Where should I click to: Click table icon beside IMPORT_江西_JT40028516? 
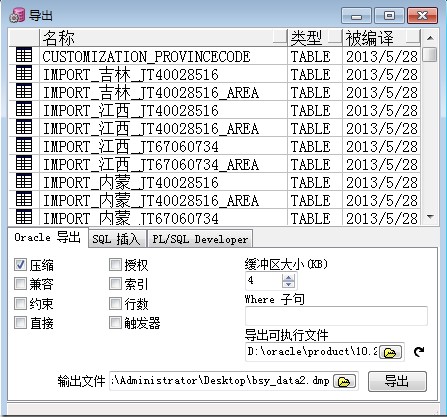pos(24,109)
